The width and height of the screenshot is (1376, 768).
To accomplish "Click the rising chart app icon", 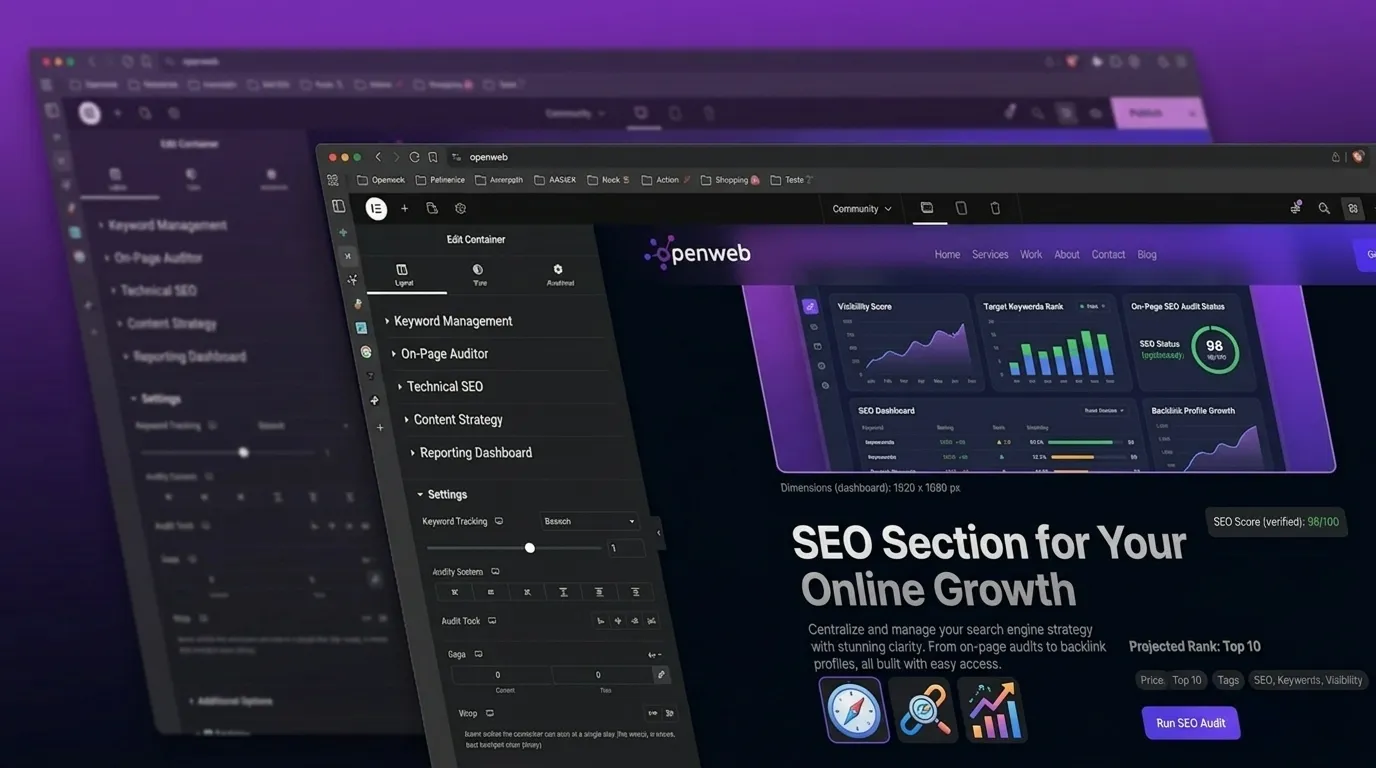I will (x=992, y=709).
